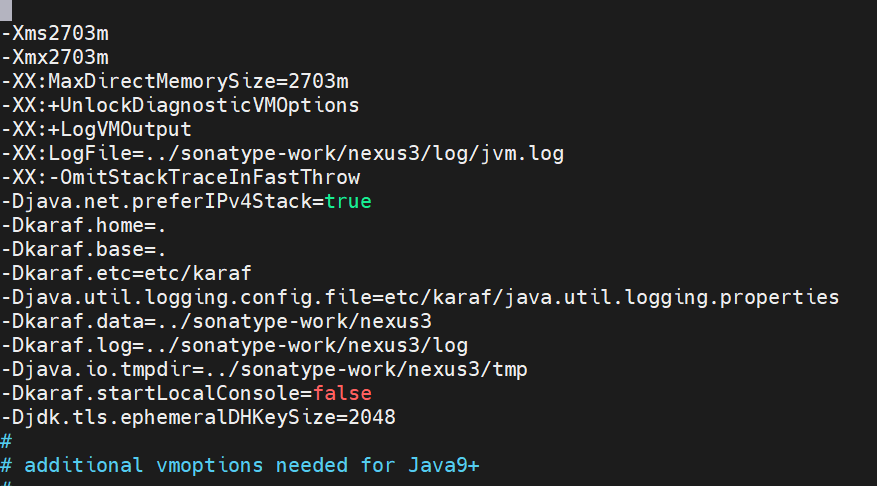The height and width of the screenshot is (486, 877).
Task: Click the -Dkaraf.home=. line
Action: pos(84,226)
